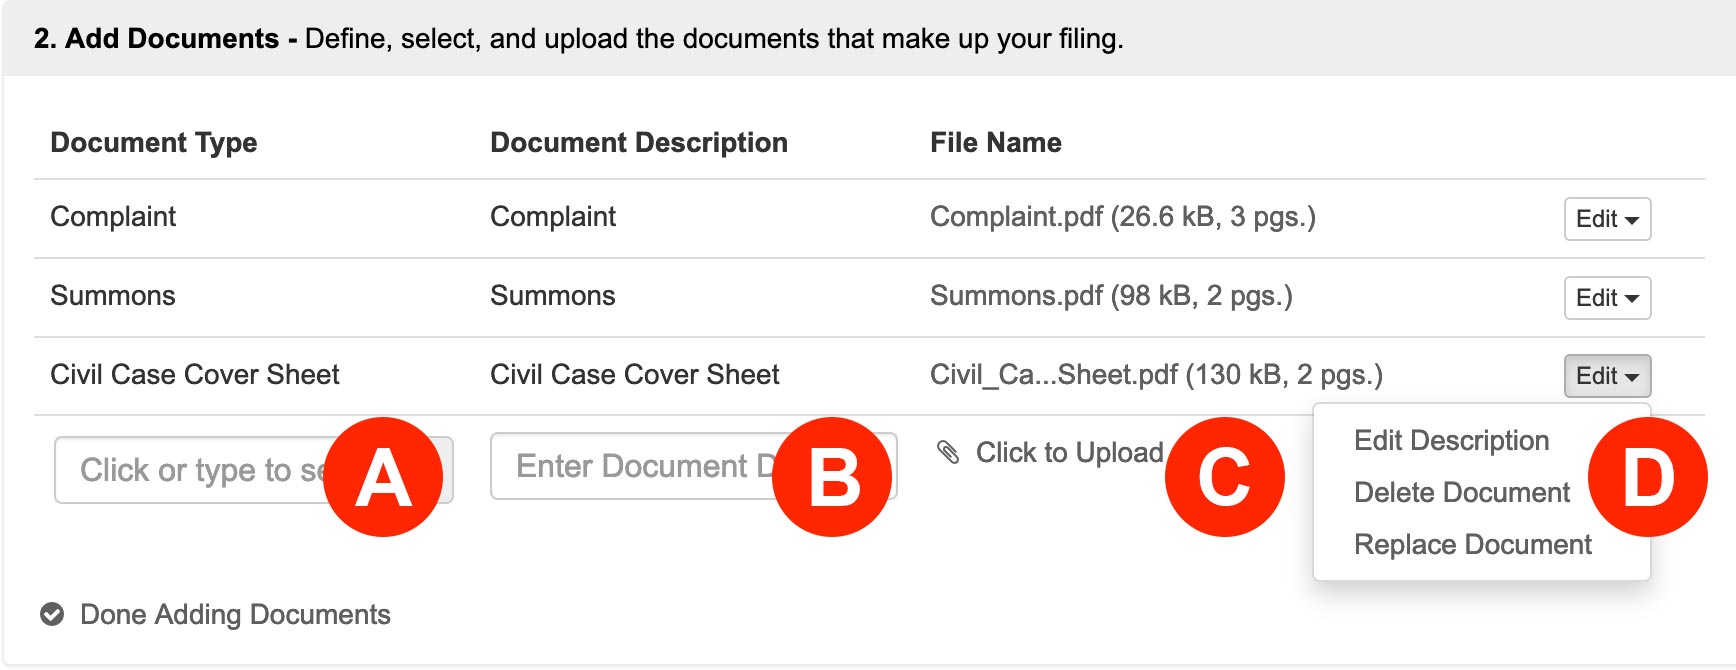This screenshot has width=1736, height=670.
Task: Click the red A annotation marker
Action: pos(384,477)
